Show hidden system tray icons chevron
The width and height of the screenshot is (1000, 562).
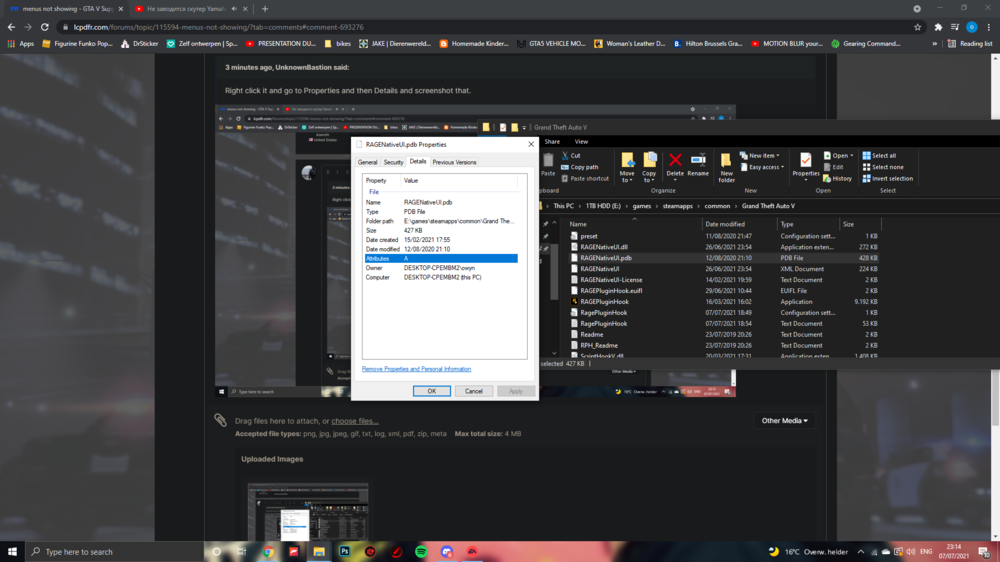point(860,552)
